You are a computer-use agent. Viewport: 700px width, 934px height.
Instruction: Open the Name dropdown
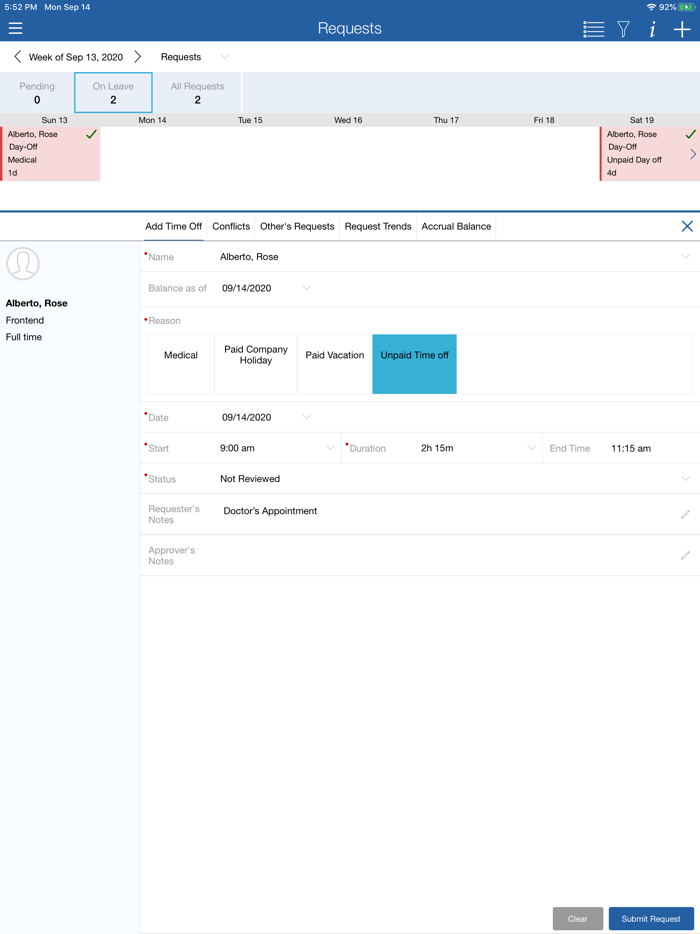(x=686, y=257)
